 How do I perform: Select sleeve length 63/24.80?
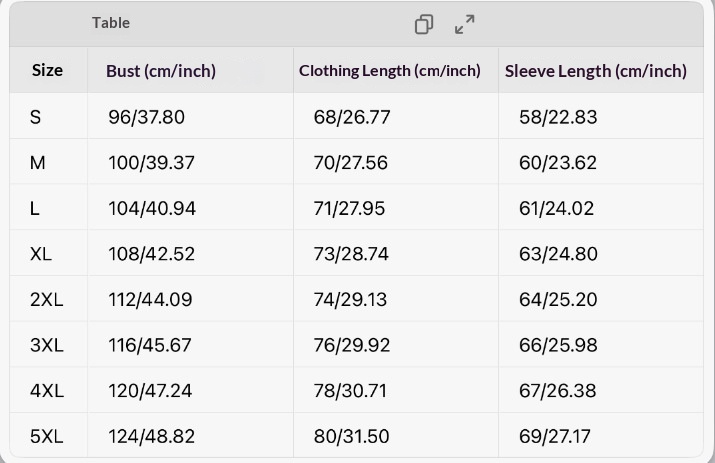[x=558, y=254]
